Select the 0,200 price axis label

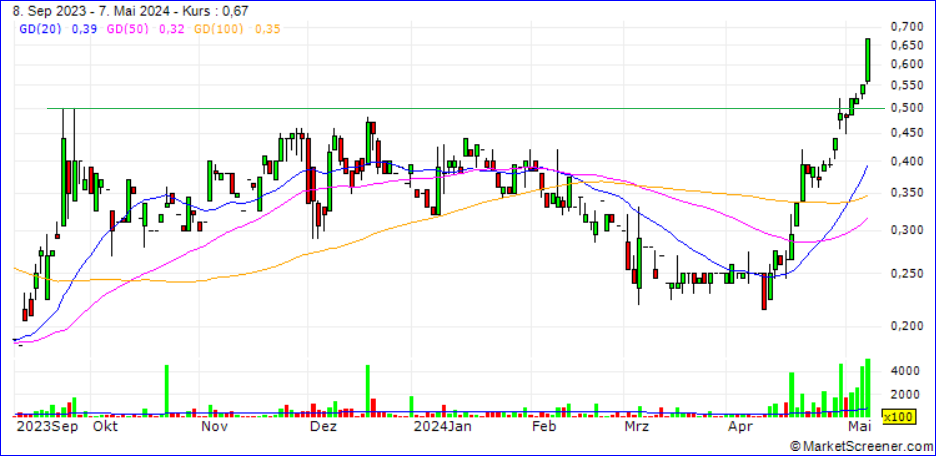tap(907, 325)
